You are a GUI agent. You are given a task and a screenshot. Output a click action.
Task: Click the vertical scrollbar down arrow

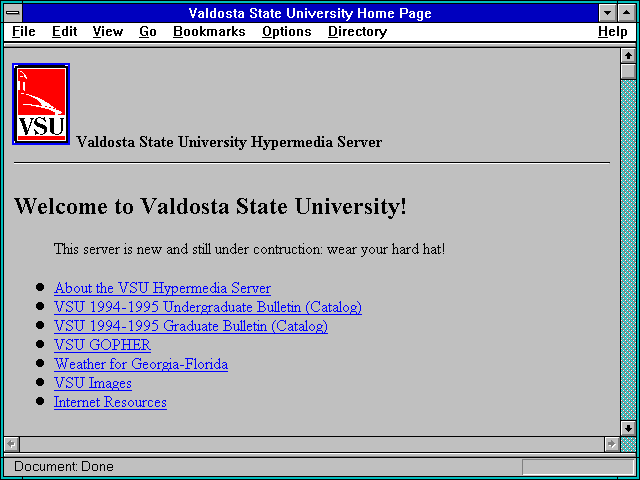[628, 428]
